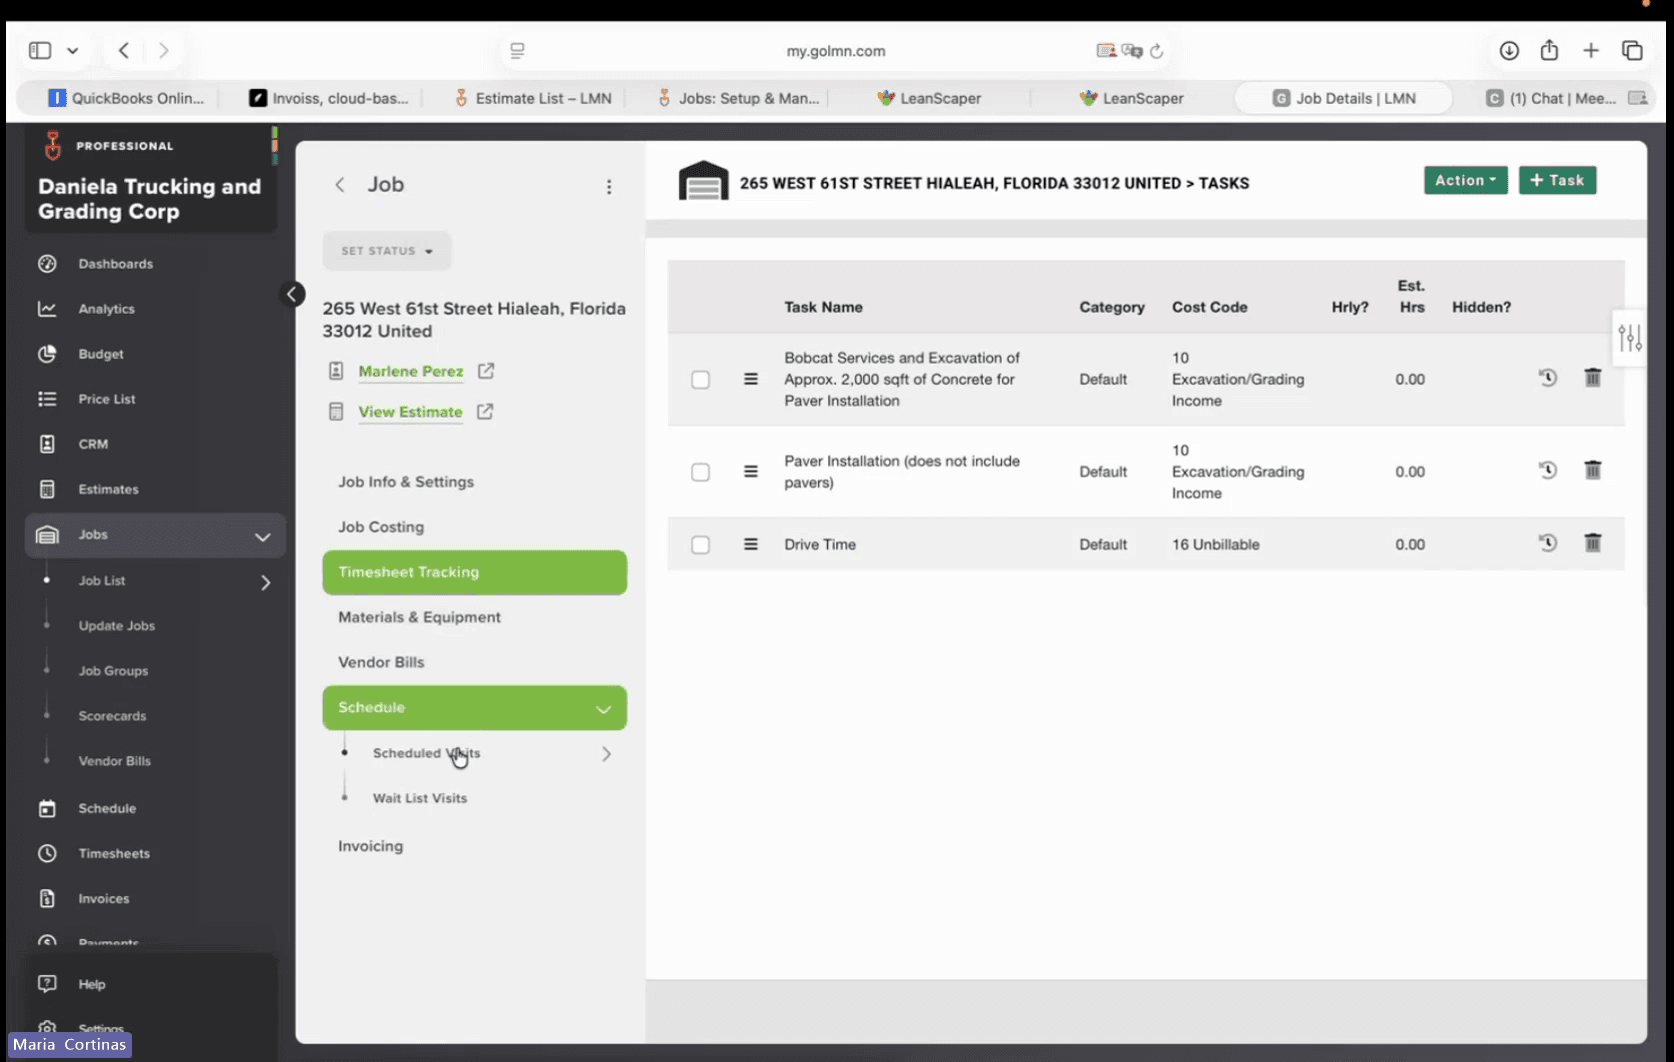Image resolution: width=1674 pixels, height=1062 pixels.
Task: Open the Action dropdown button
Action: click(x=1465, y=180)
